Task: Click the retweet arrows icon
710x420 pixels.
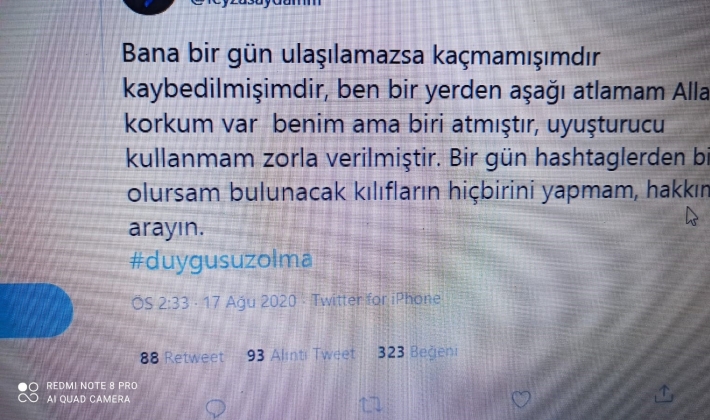Action: 370,404
